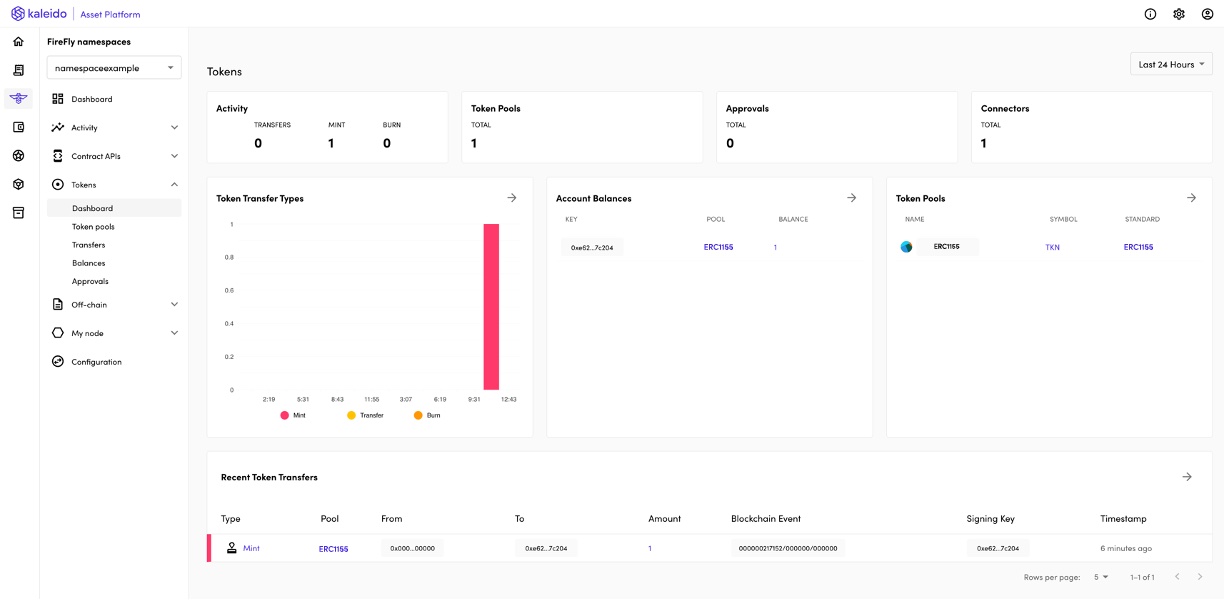
Task: Open the info icon in the top bar
Action: (x=1149, y=13)
